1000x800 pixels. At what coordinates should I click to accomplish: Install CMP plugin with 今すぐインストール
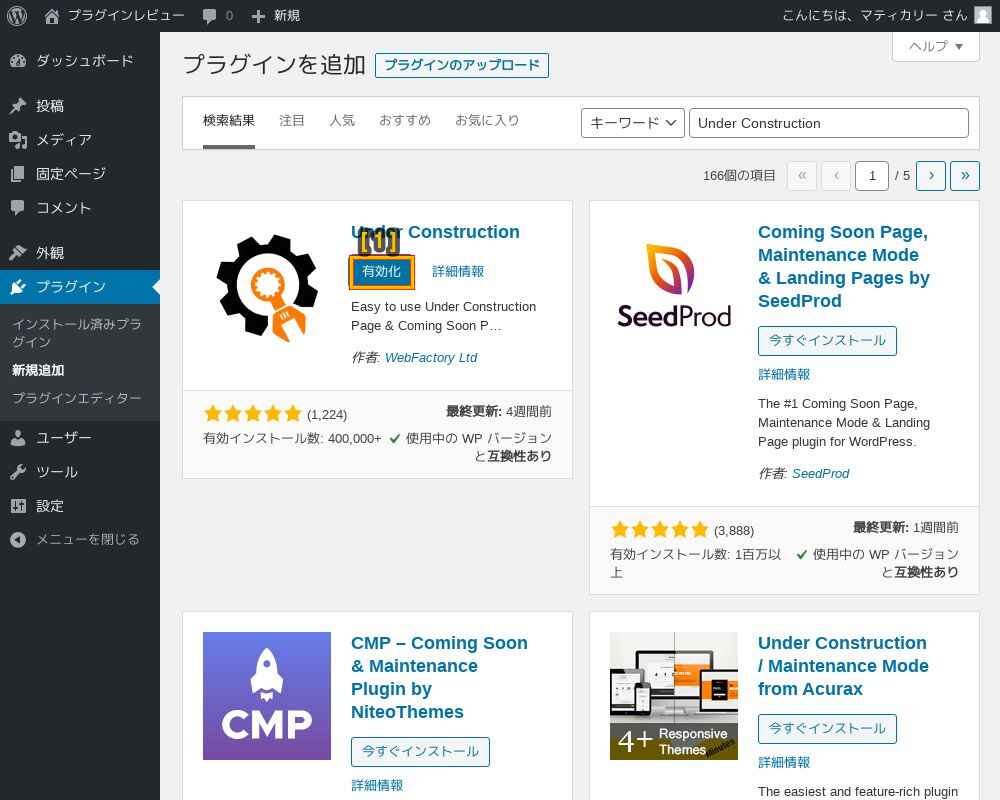click(420, 752)
